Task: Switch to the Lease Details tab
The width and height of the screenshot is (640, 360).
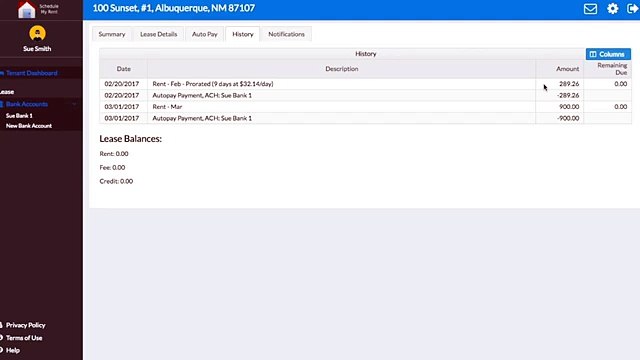Action: (158, 34)
